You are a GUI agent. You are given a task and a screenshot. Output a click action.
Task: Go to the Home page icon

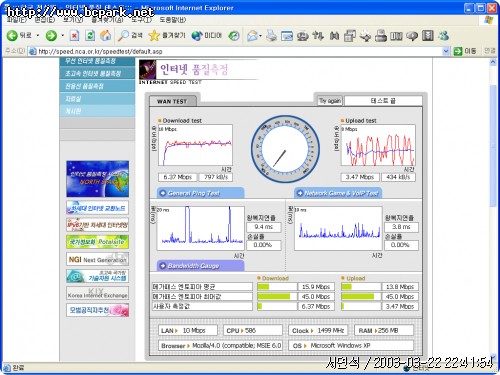pos(106,35)
